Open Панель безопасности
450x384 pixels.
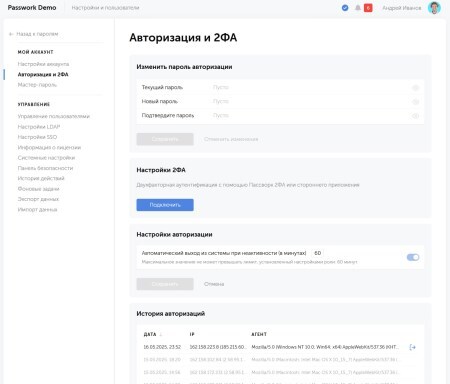click(45, 168)
